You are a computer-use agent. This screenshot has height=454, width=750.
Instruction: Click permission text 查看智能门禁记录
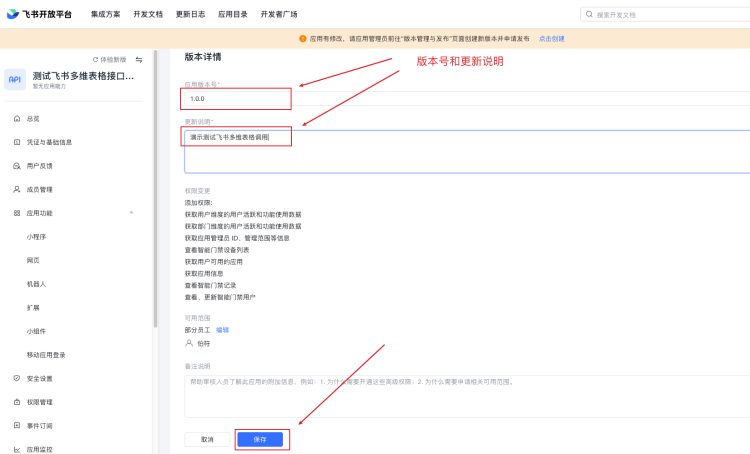[x=210, y=285]
